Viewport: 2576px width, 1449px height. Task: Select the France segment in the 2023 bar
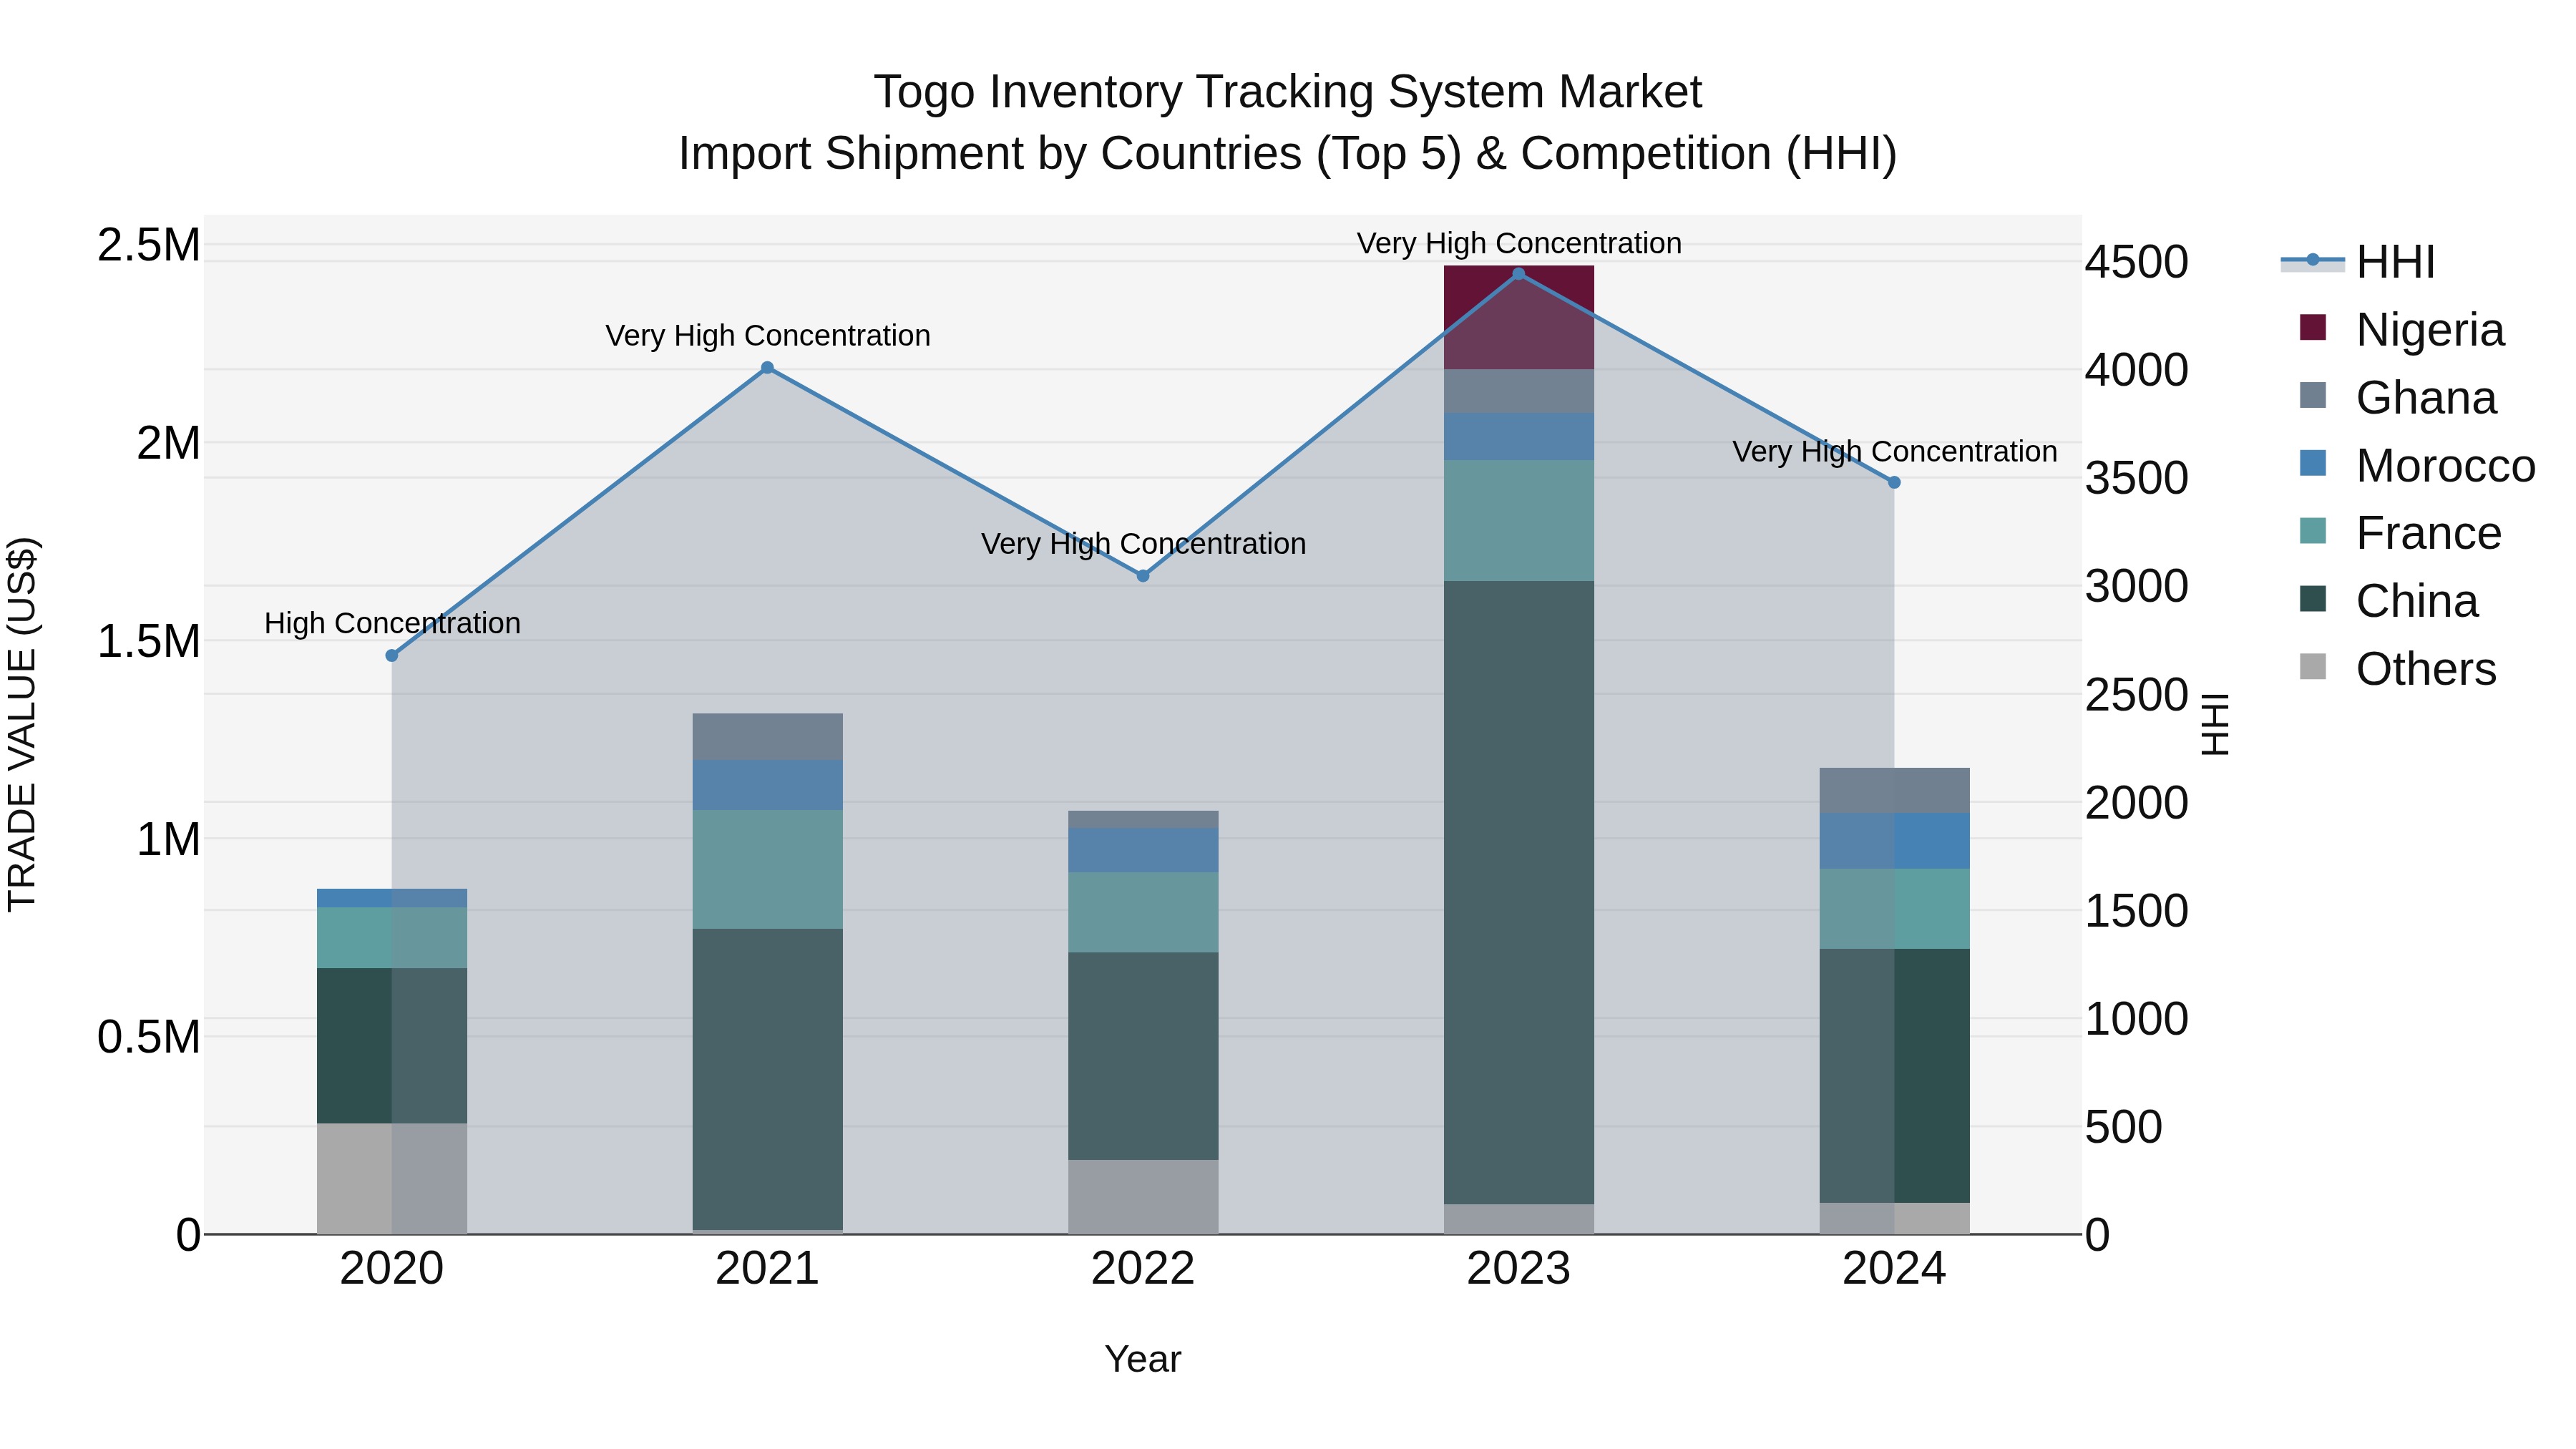pos(1519,521)
